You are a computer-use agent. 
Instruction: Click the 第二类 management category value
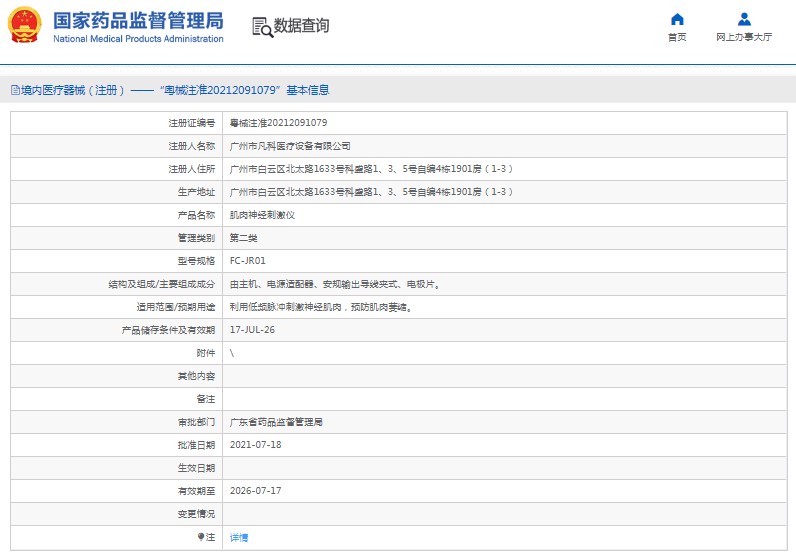click(x=243, y=238)
